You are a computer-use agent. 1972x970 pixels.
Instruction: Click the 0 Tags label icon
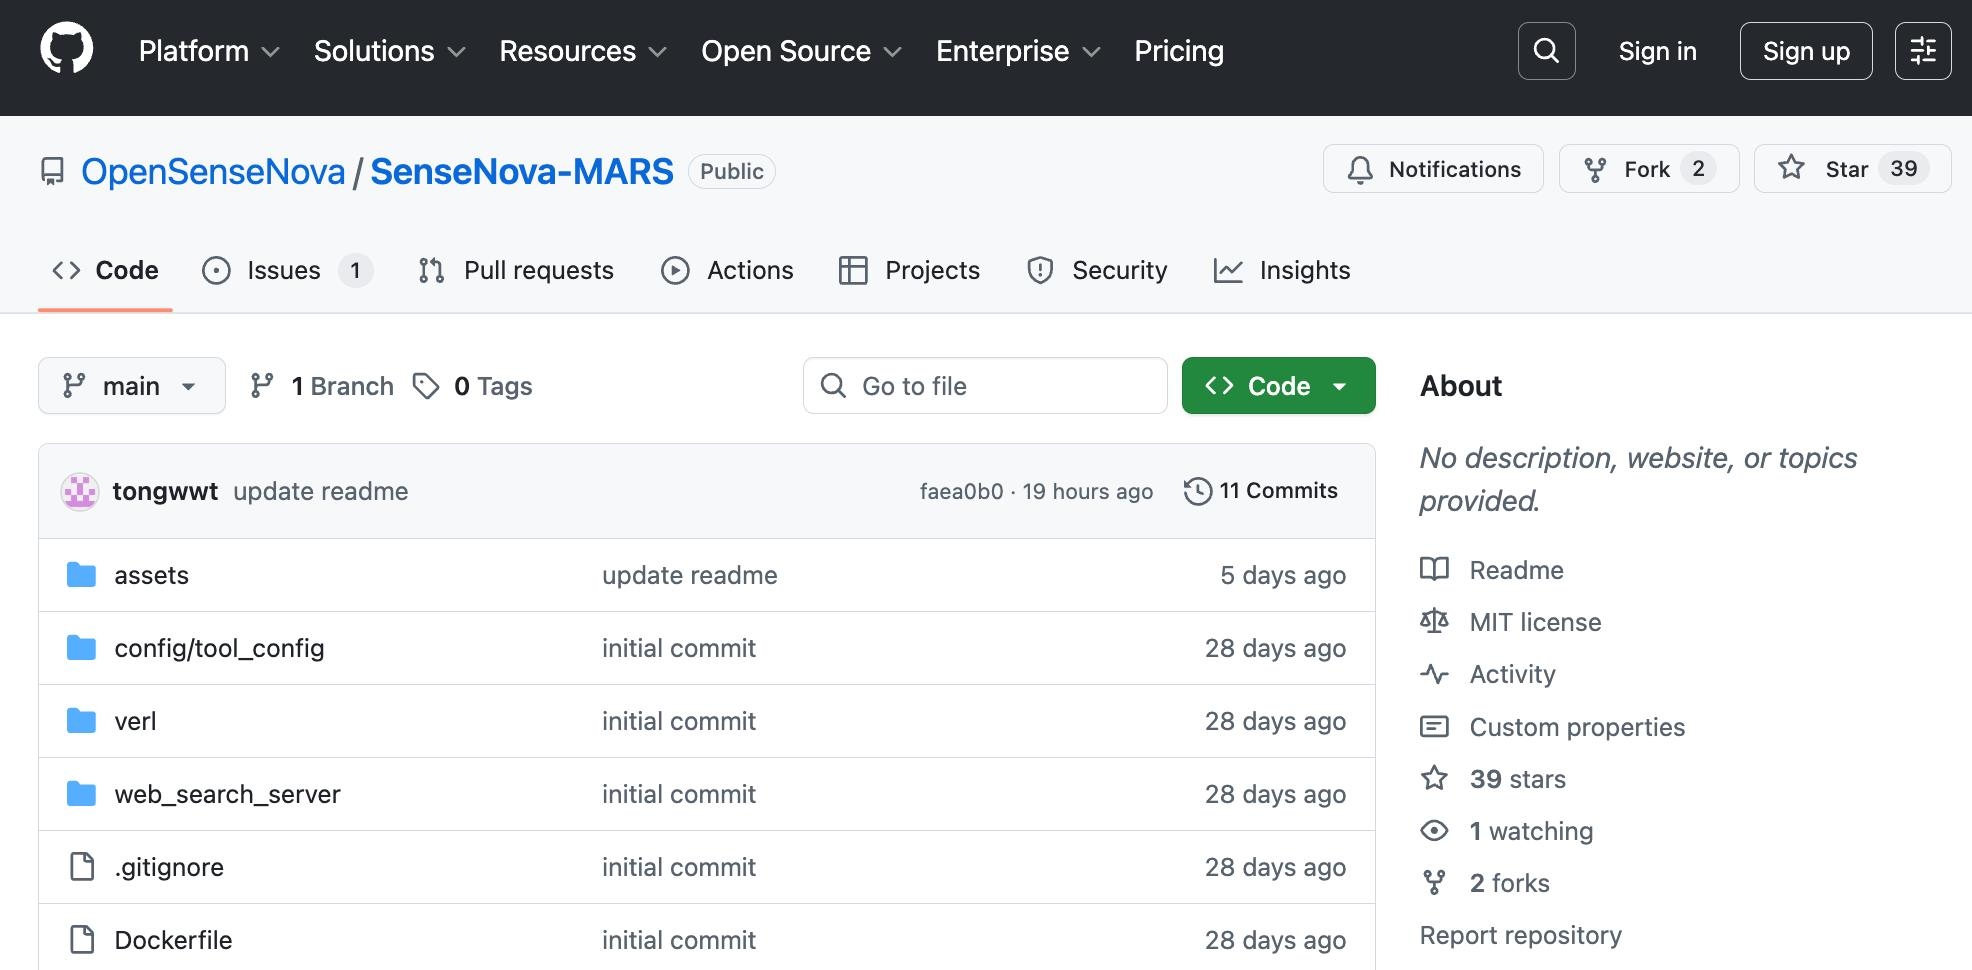[426, 386]
